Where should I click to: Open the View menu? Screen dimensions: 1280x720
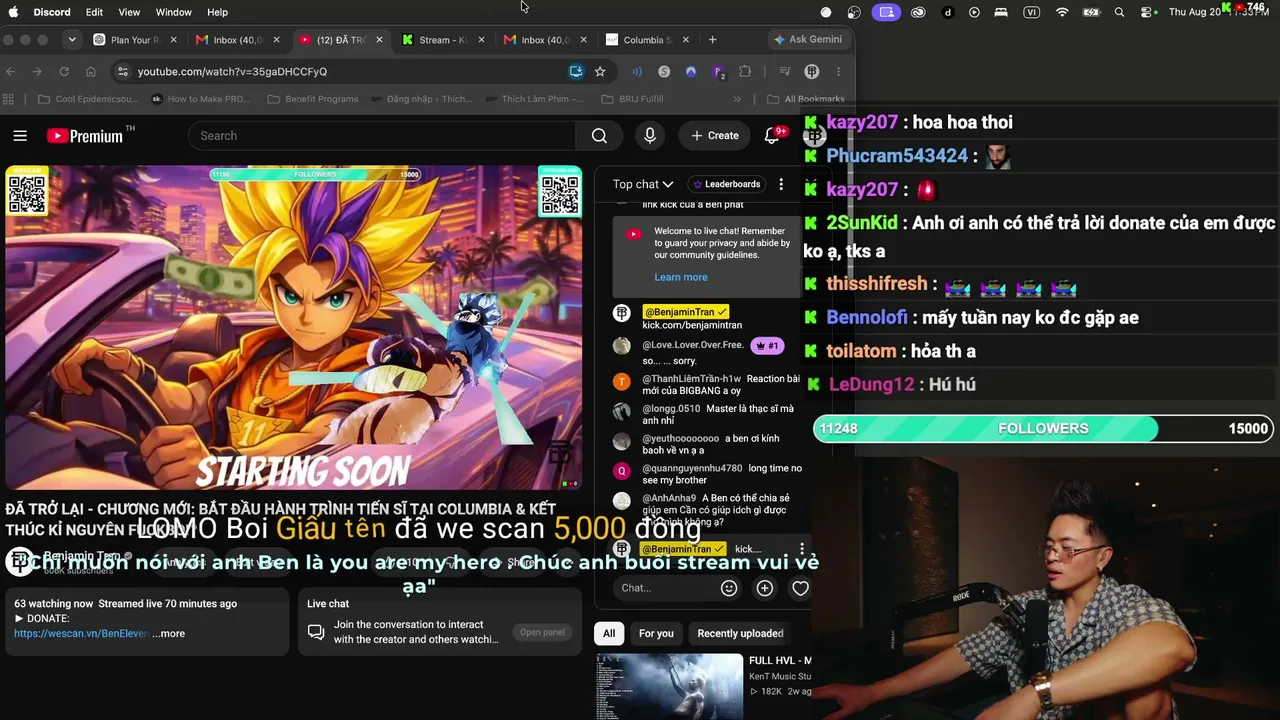pos(129,12)
